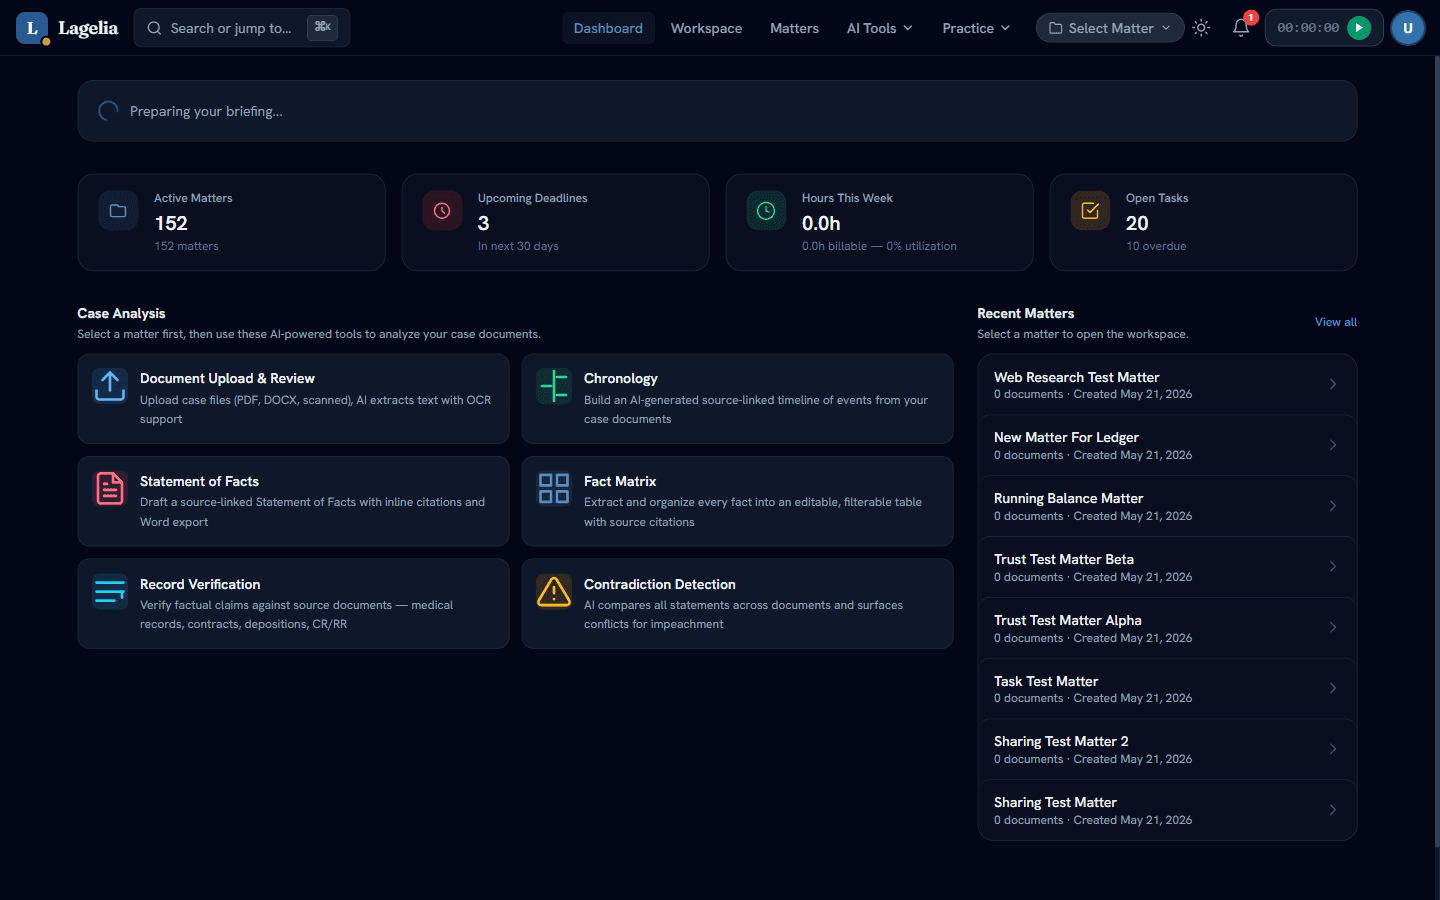The image size is (1440, 900).
Task: Click the Preparing your briefing text
Action: click(206, 111)
